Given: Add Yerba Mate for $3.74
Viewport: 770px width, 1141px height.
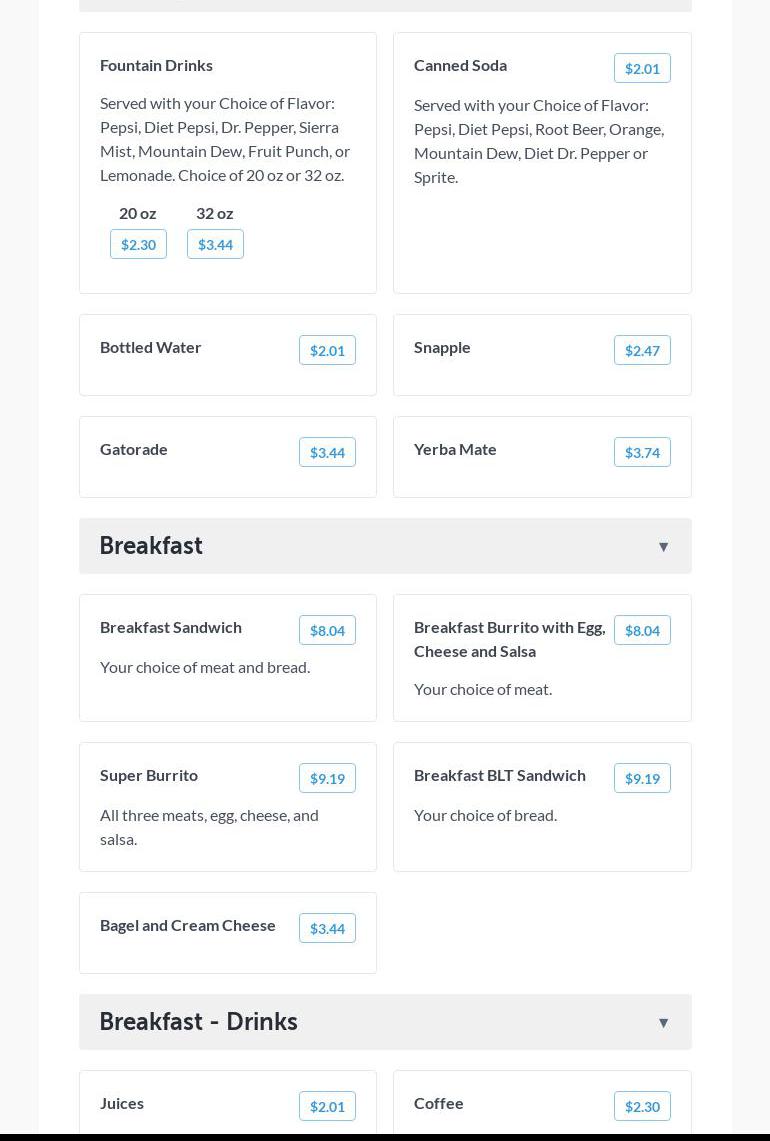Looking at the screenshot, I should (x=642, y=452).
